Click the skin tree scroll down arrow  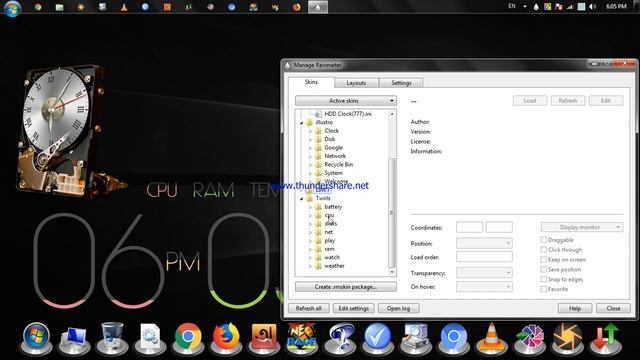(392, 272)
